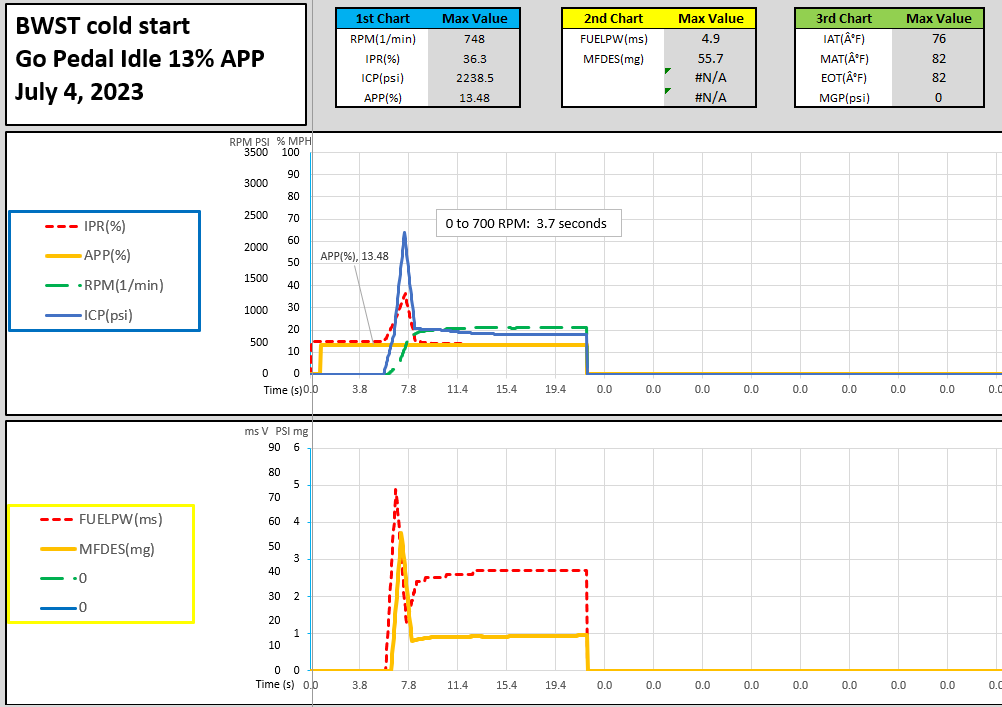Select the first #N/A error cell
The image size is (1002, 707).
(711, 78)
